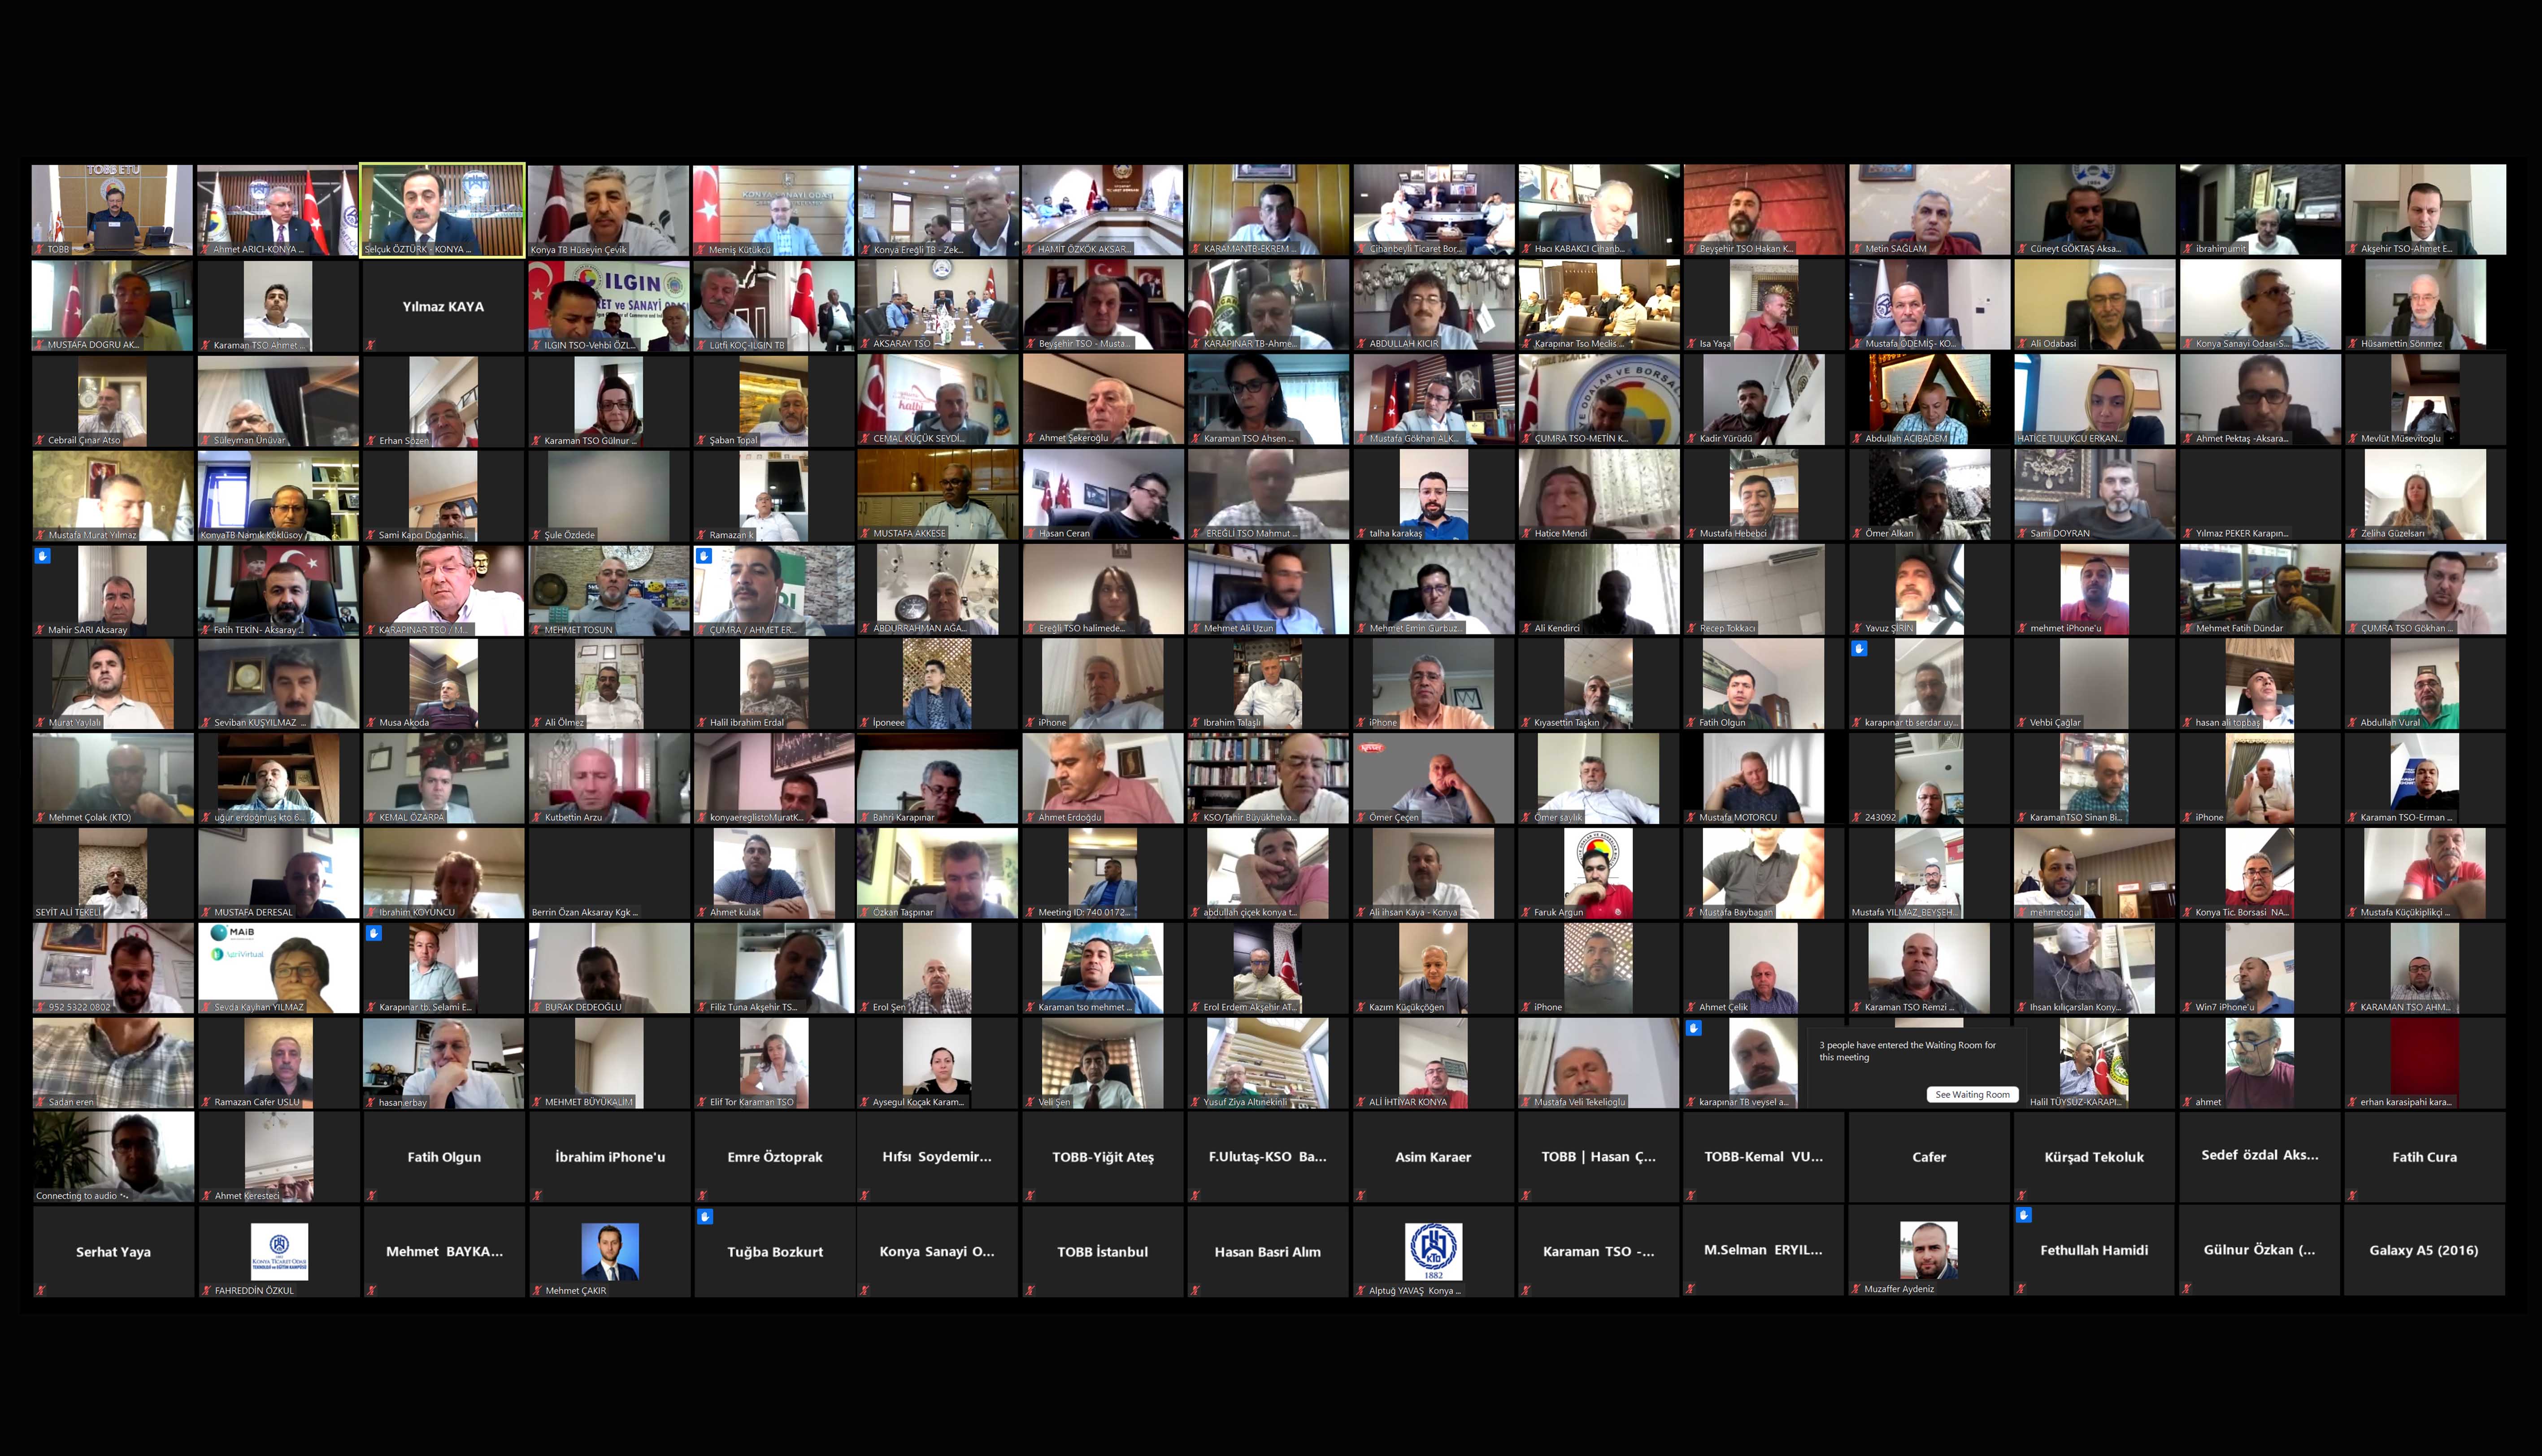The height and width of the screenshot is (1456, 2542).
Task: Click the raised hand icon on Mahir SARI Aksaray
Action: tap(43, 556)
